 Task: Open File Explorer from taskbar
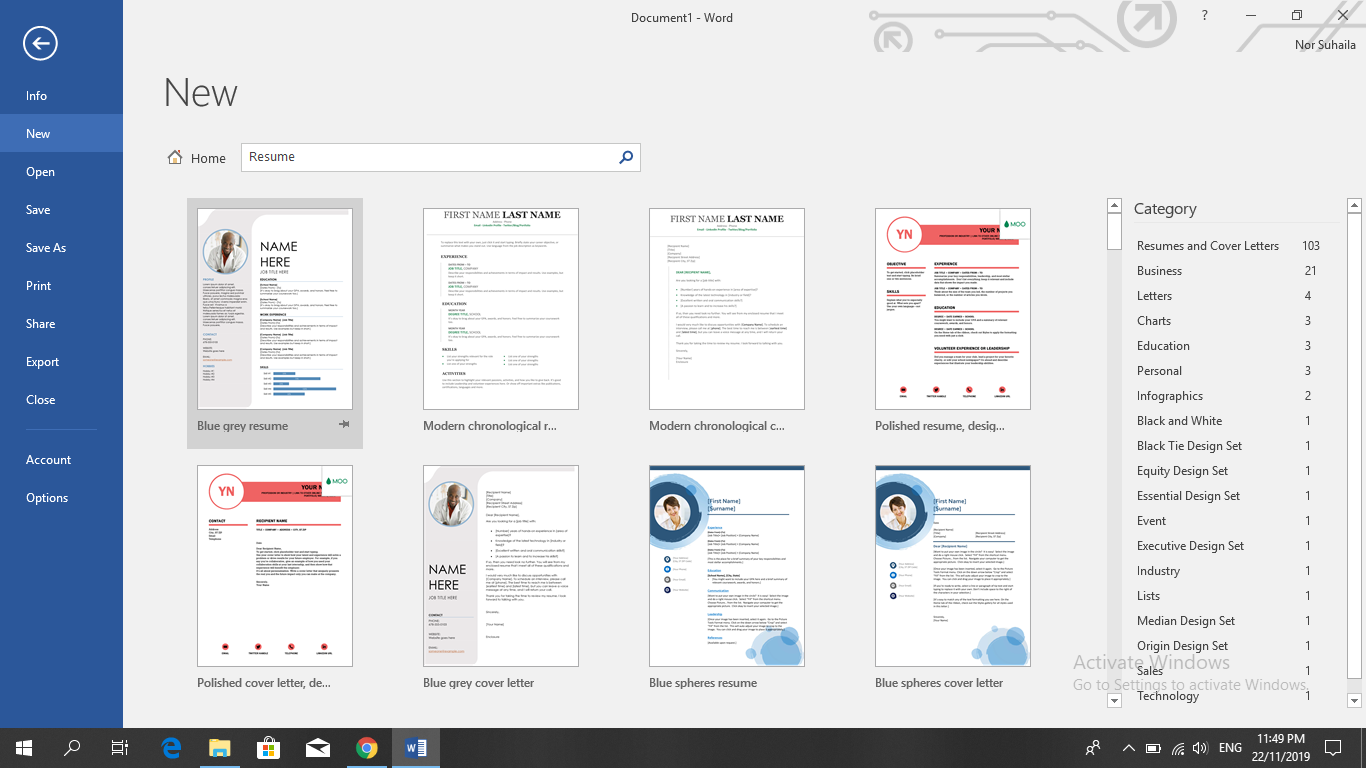219,748
